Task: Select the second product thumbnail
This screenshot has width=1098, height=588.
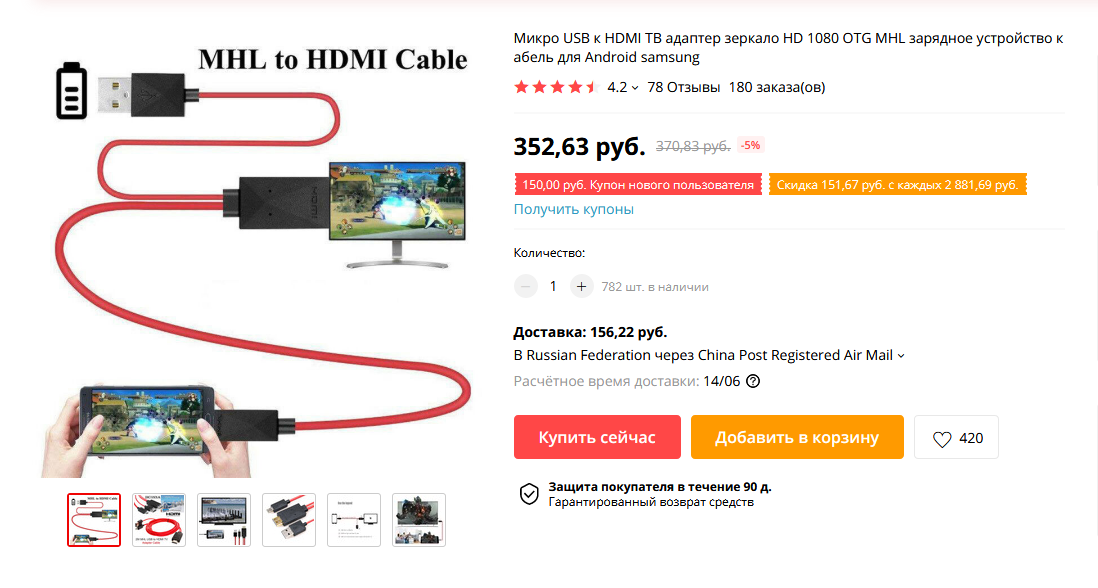Action: tap(159, 520)
